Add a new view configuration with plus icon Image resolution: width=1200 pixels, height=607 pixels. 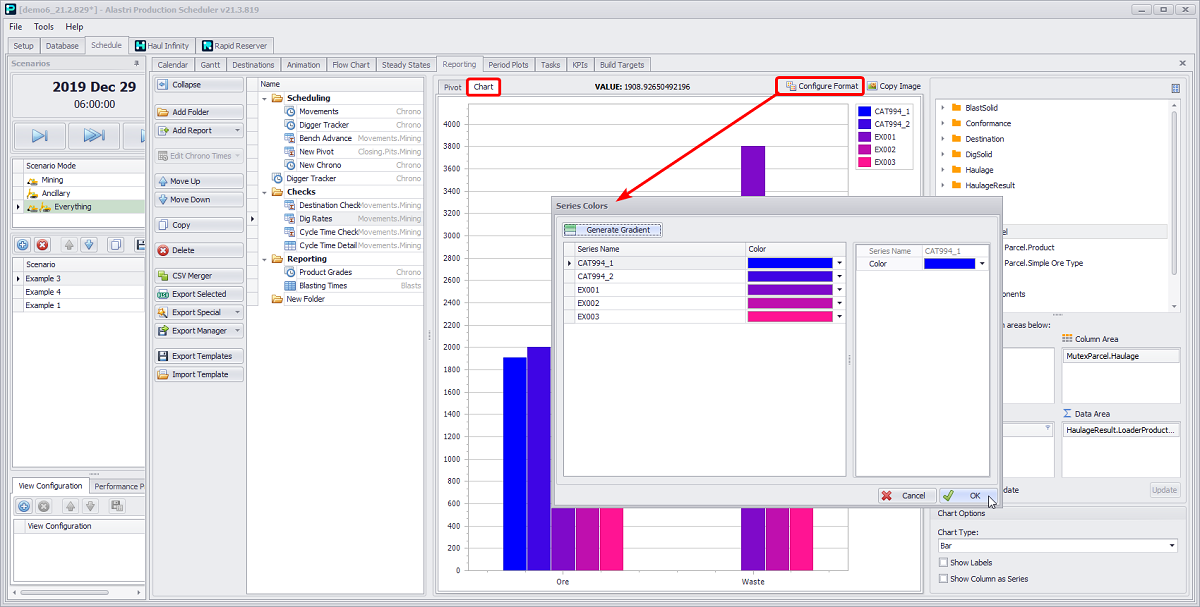(x=24, y=507)
